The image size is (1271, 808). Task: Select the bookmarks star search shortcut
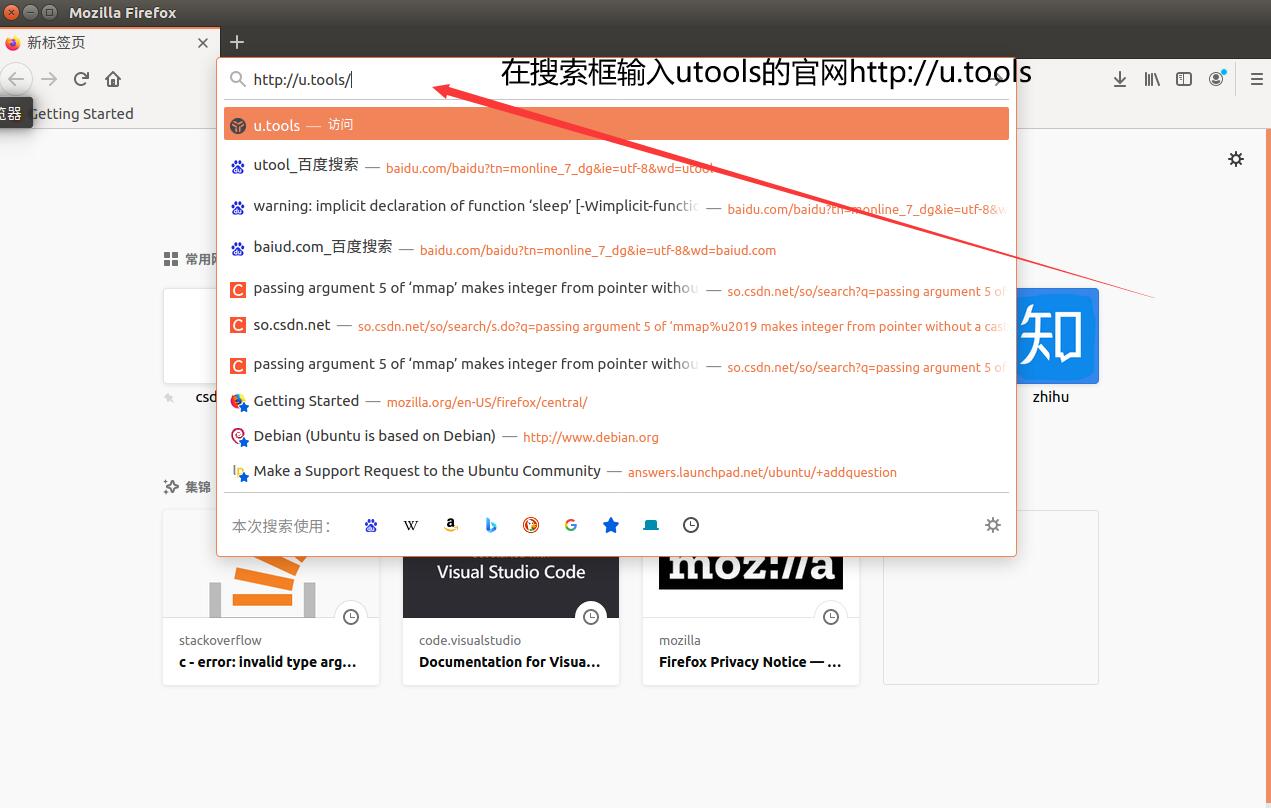pos(611,524)
